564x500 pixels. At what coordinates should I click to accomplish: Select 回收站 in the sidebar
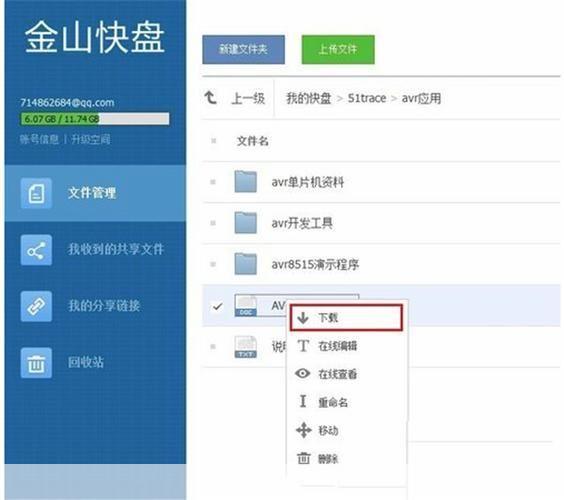[x=95, y=363]
